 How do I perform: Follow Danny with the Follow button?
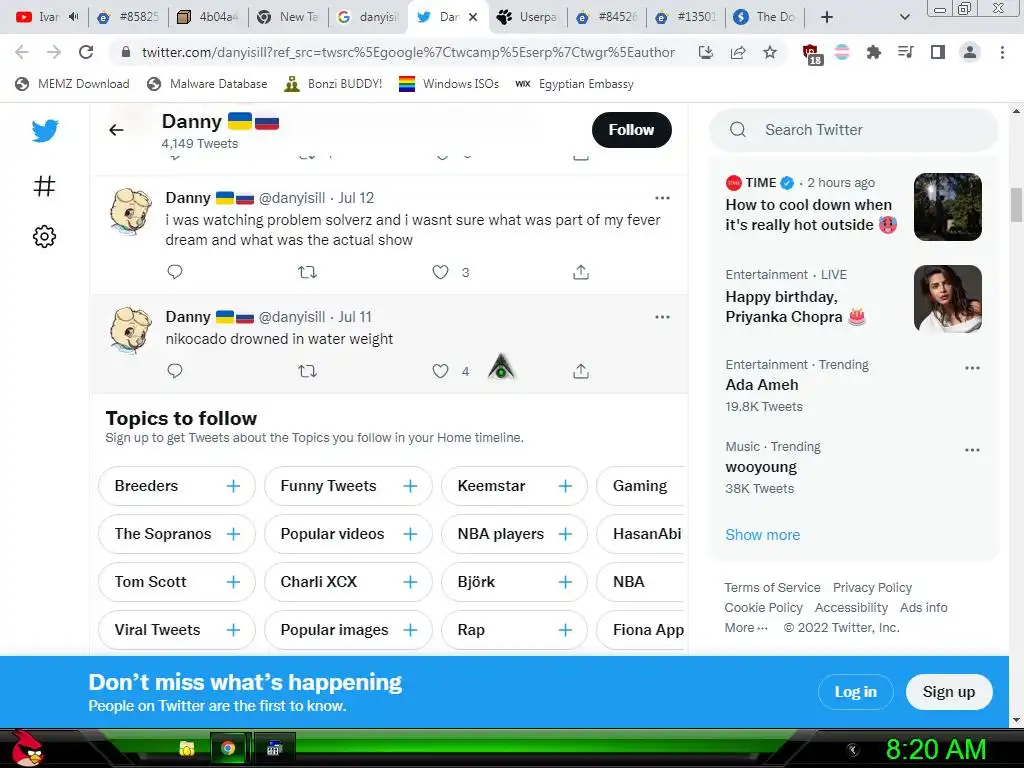tap(632, 130)
